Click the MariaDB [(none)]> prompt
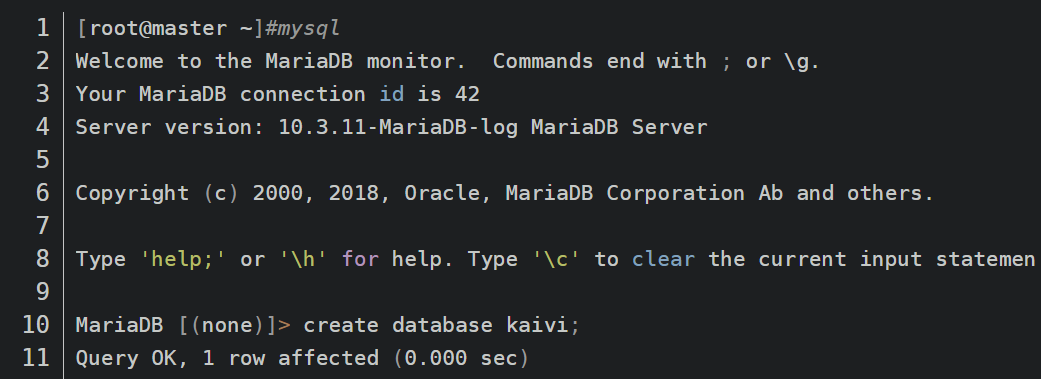Viewport: 1041px width, 379px height. pos(183,325)
